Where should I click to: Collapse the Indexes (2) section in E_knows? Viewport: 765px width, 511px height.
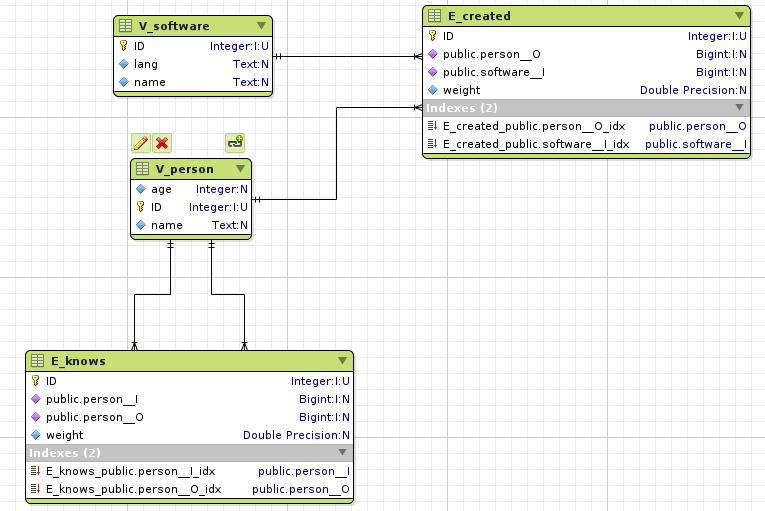point(342,453)
